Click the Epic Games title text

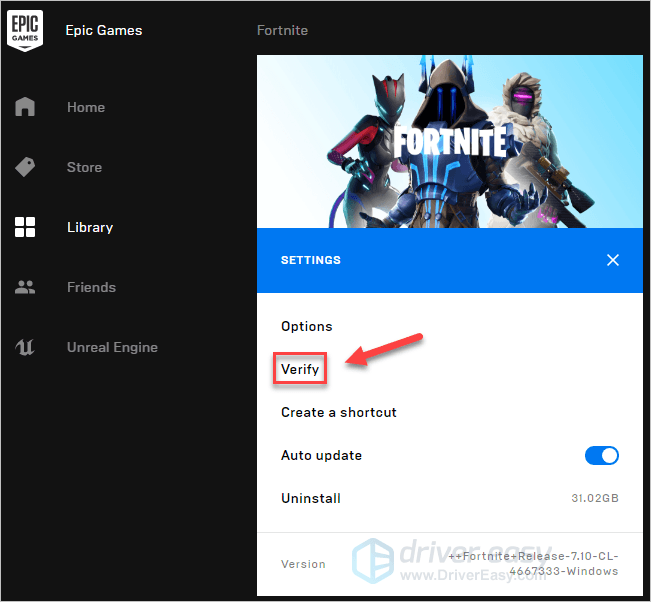104,30
